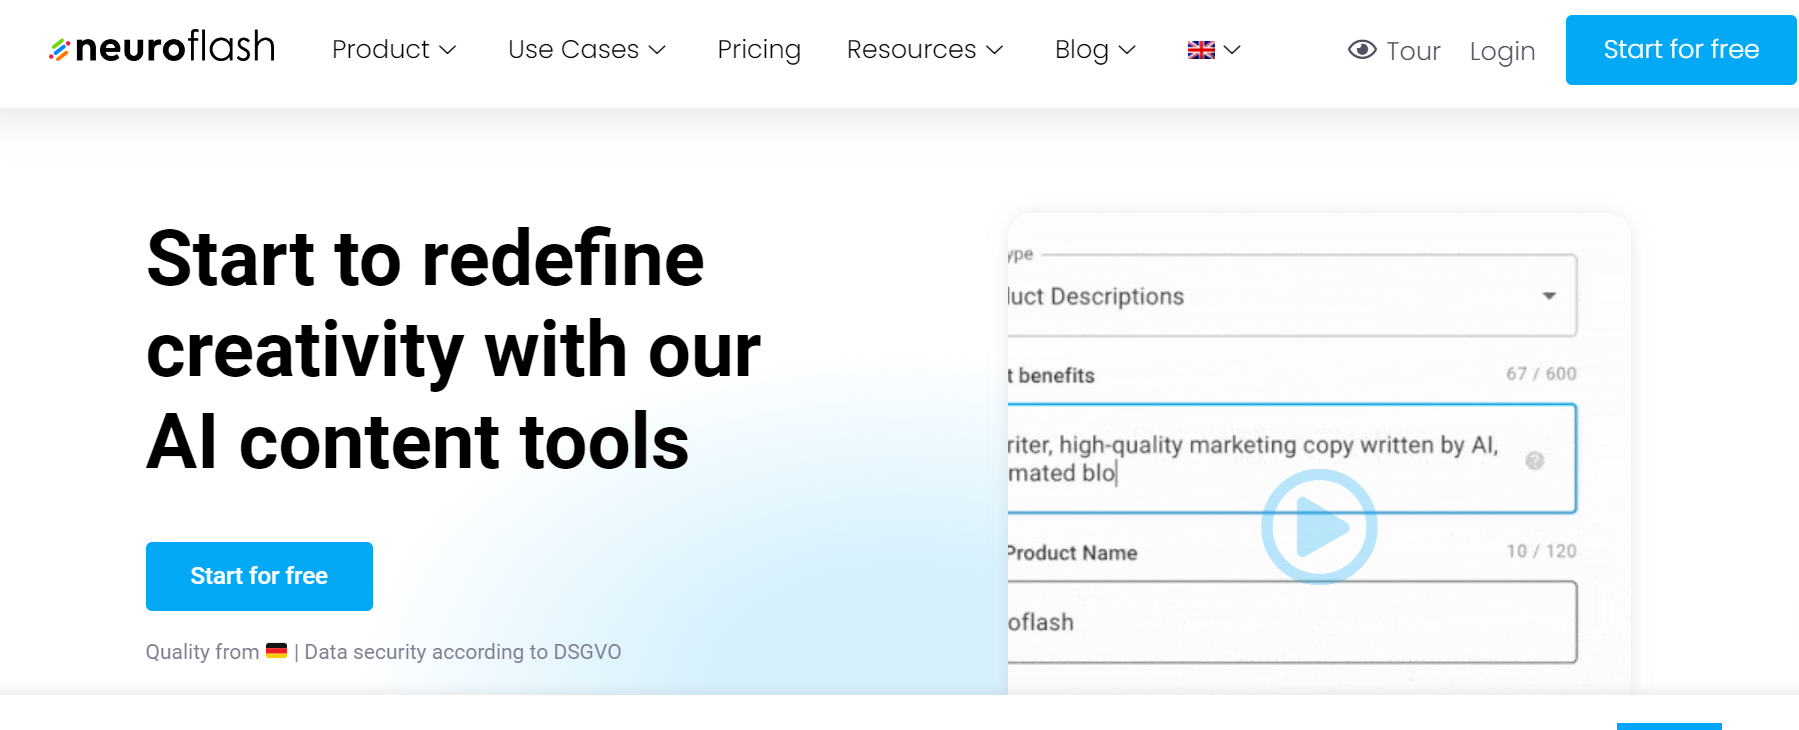Viewport: 1799px width, 730px height.
Task: Click the Login link
Action: pyautogui.click(x=1502, y=51)
